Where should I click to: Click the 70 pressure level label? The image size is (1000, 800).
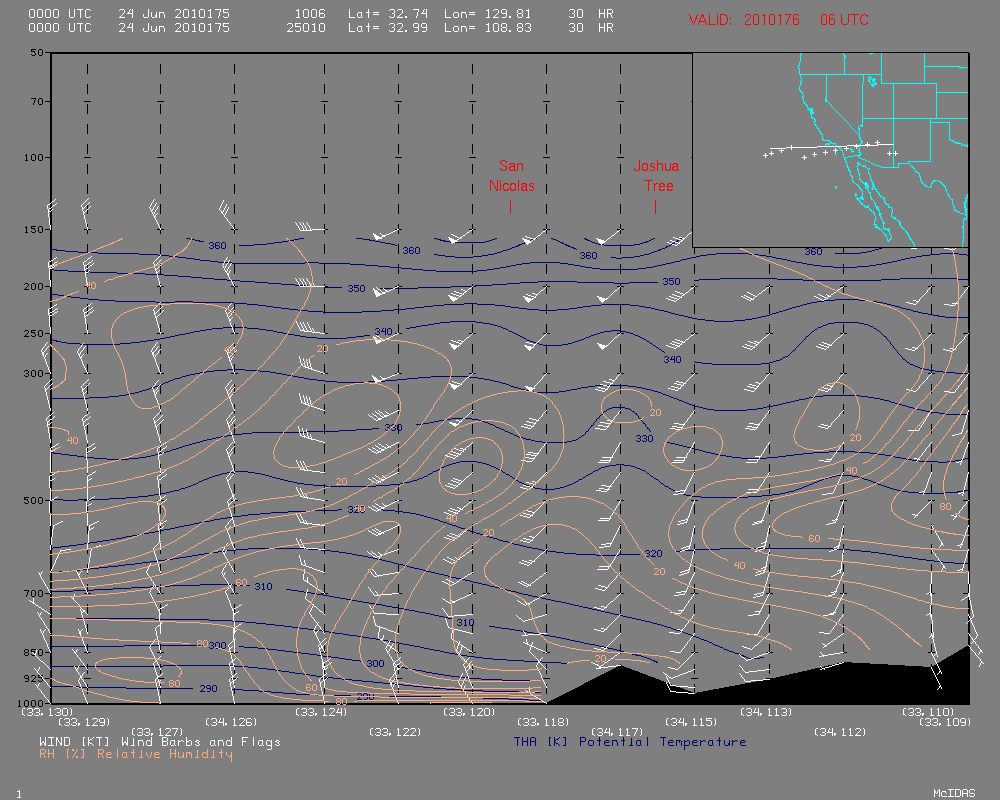(x=37, y=101)
